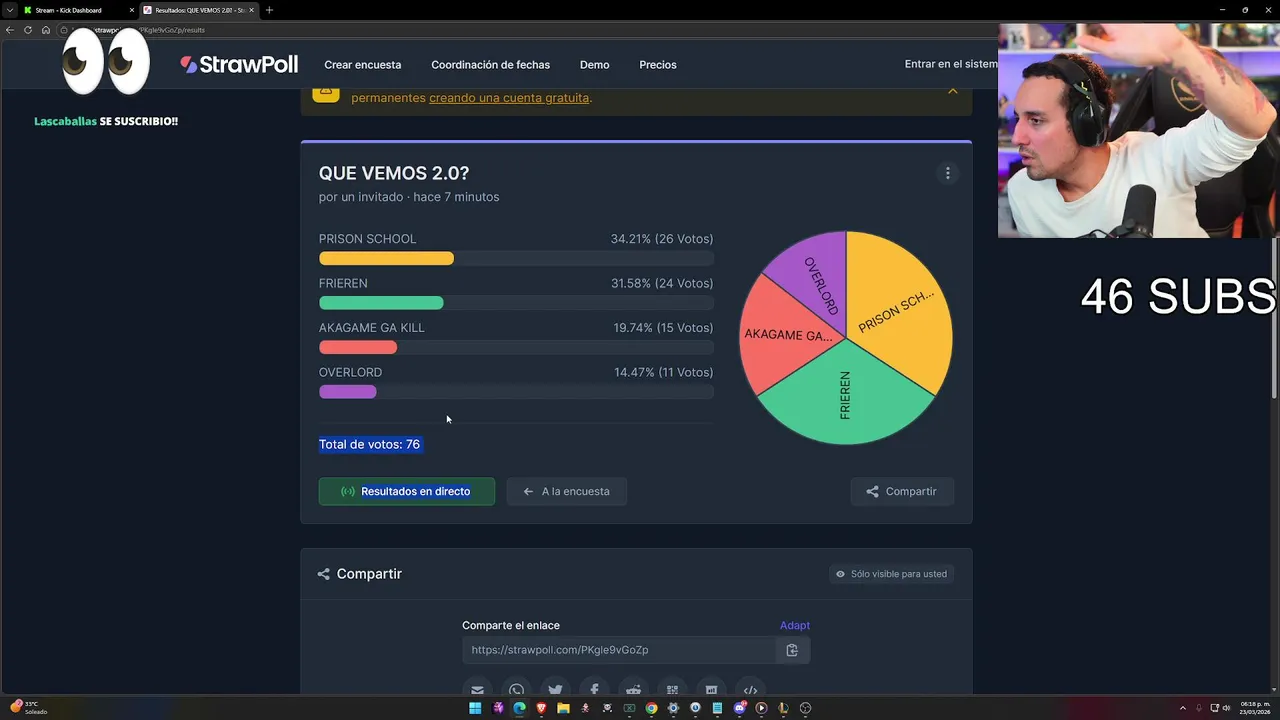Click the 34.21% (26 Votos) value

(x=662, y=239)
